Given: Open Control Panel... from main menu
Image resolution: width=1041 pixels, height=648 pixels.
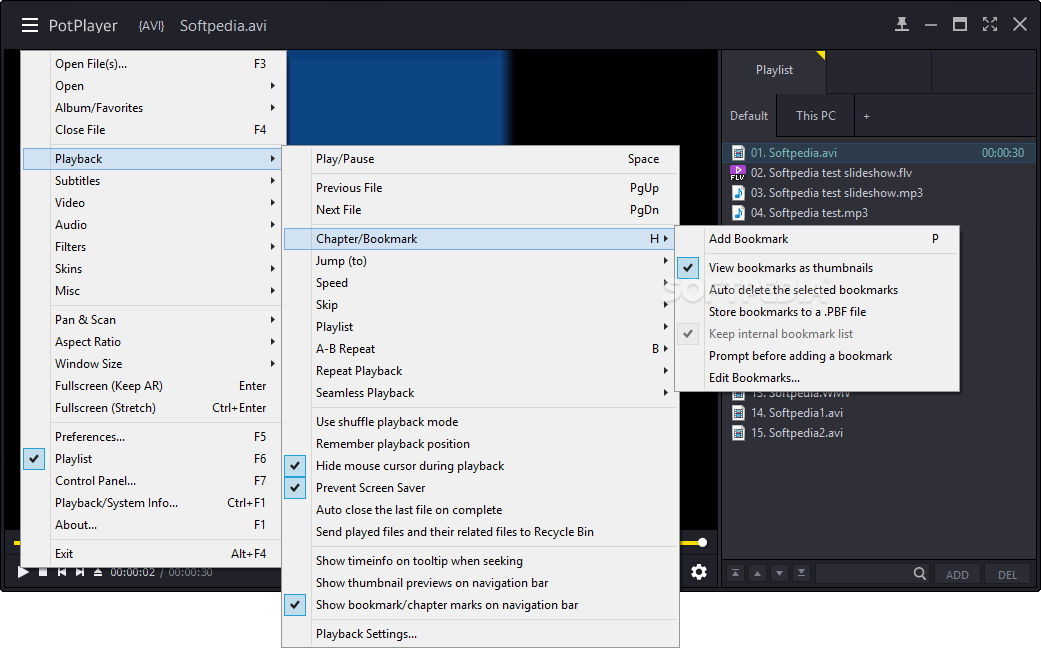Looking at the screenshot, I should [152, 481].
